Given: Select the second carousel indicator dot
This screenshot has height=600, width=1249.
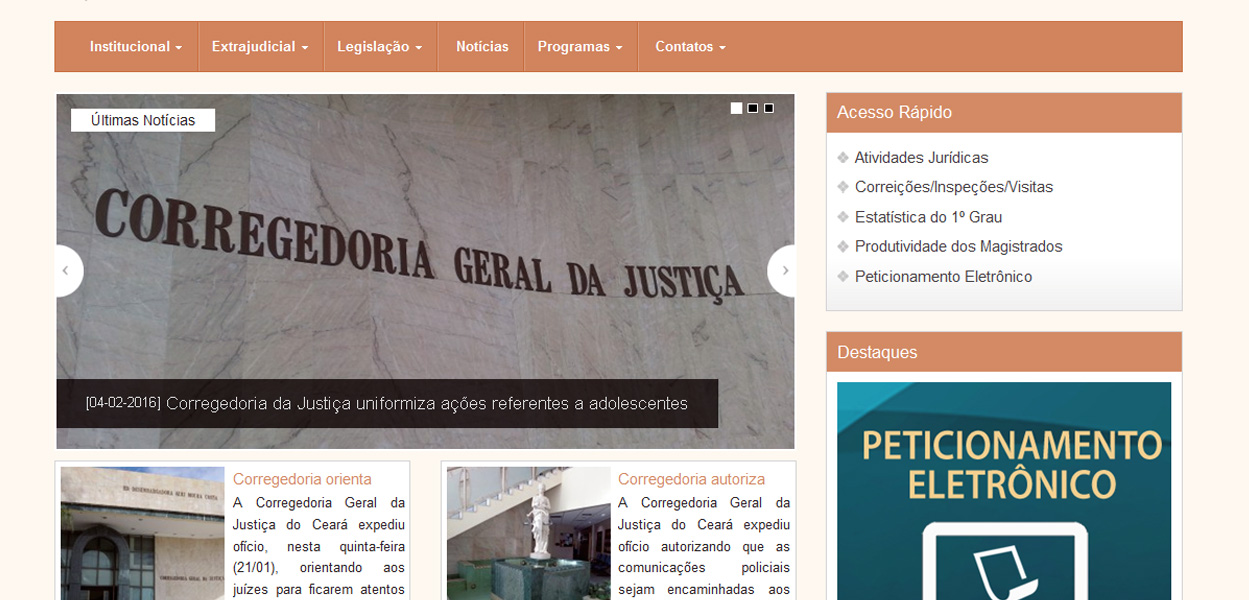Looking at the screenshot, I should click(753, 107).
